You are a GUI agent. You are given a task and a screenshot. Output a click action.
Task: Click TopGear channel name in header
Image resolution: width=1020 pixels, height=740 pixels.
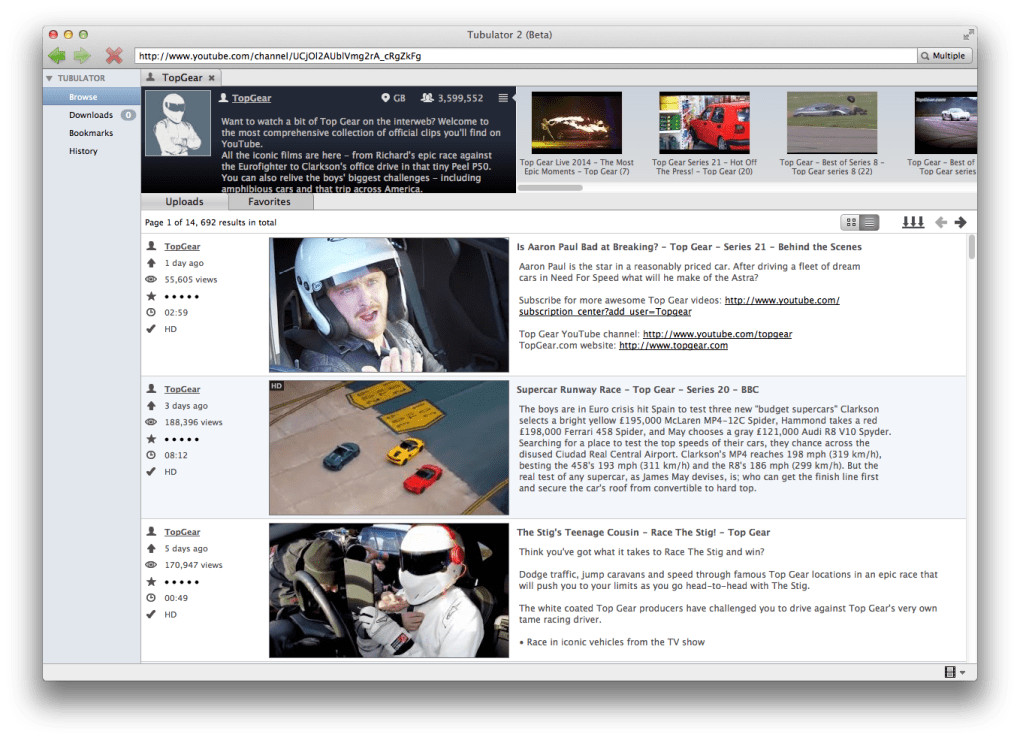click(251, 98)
